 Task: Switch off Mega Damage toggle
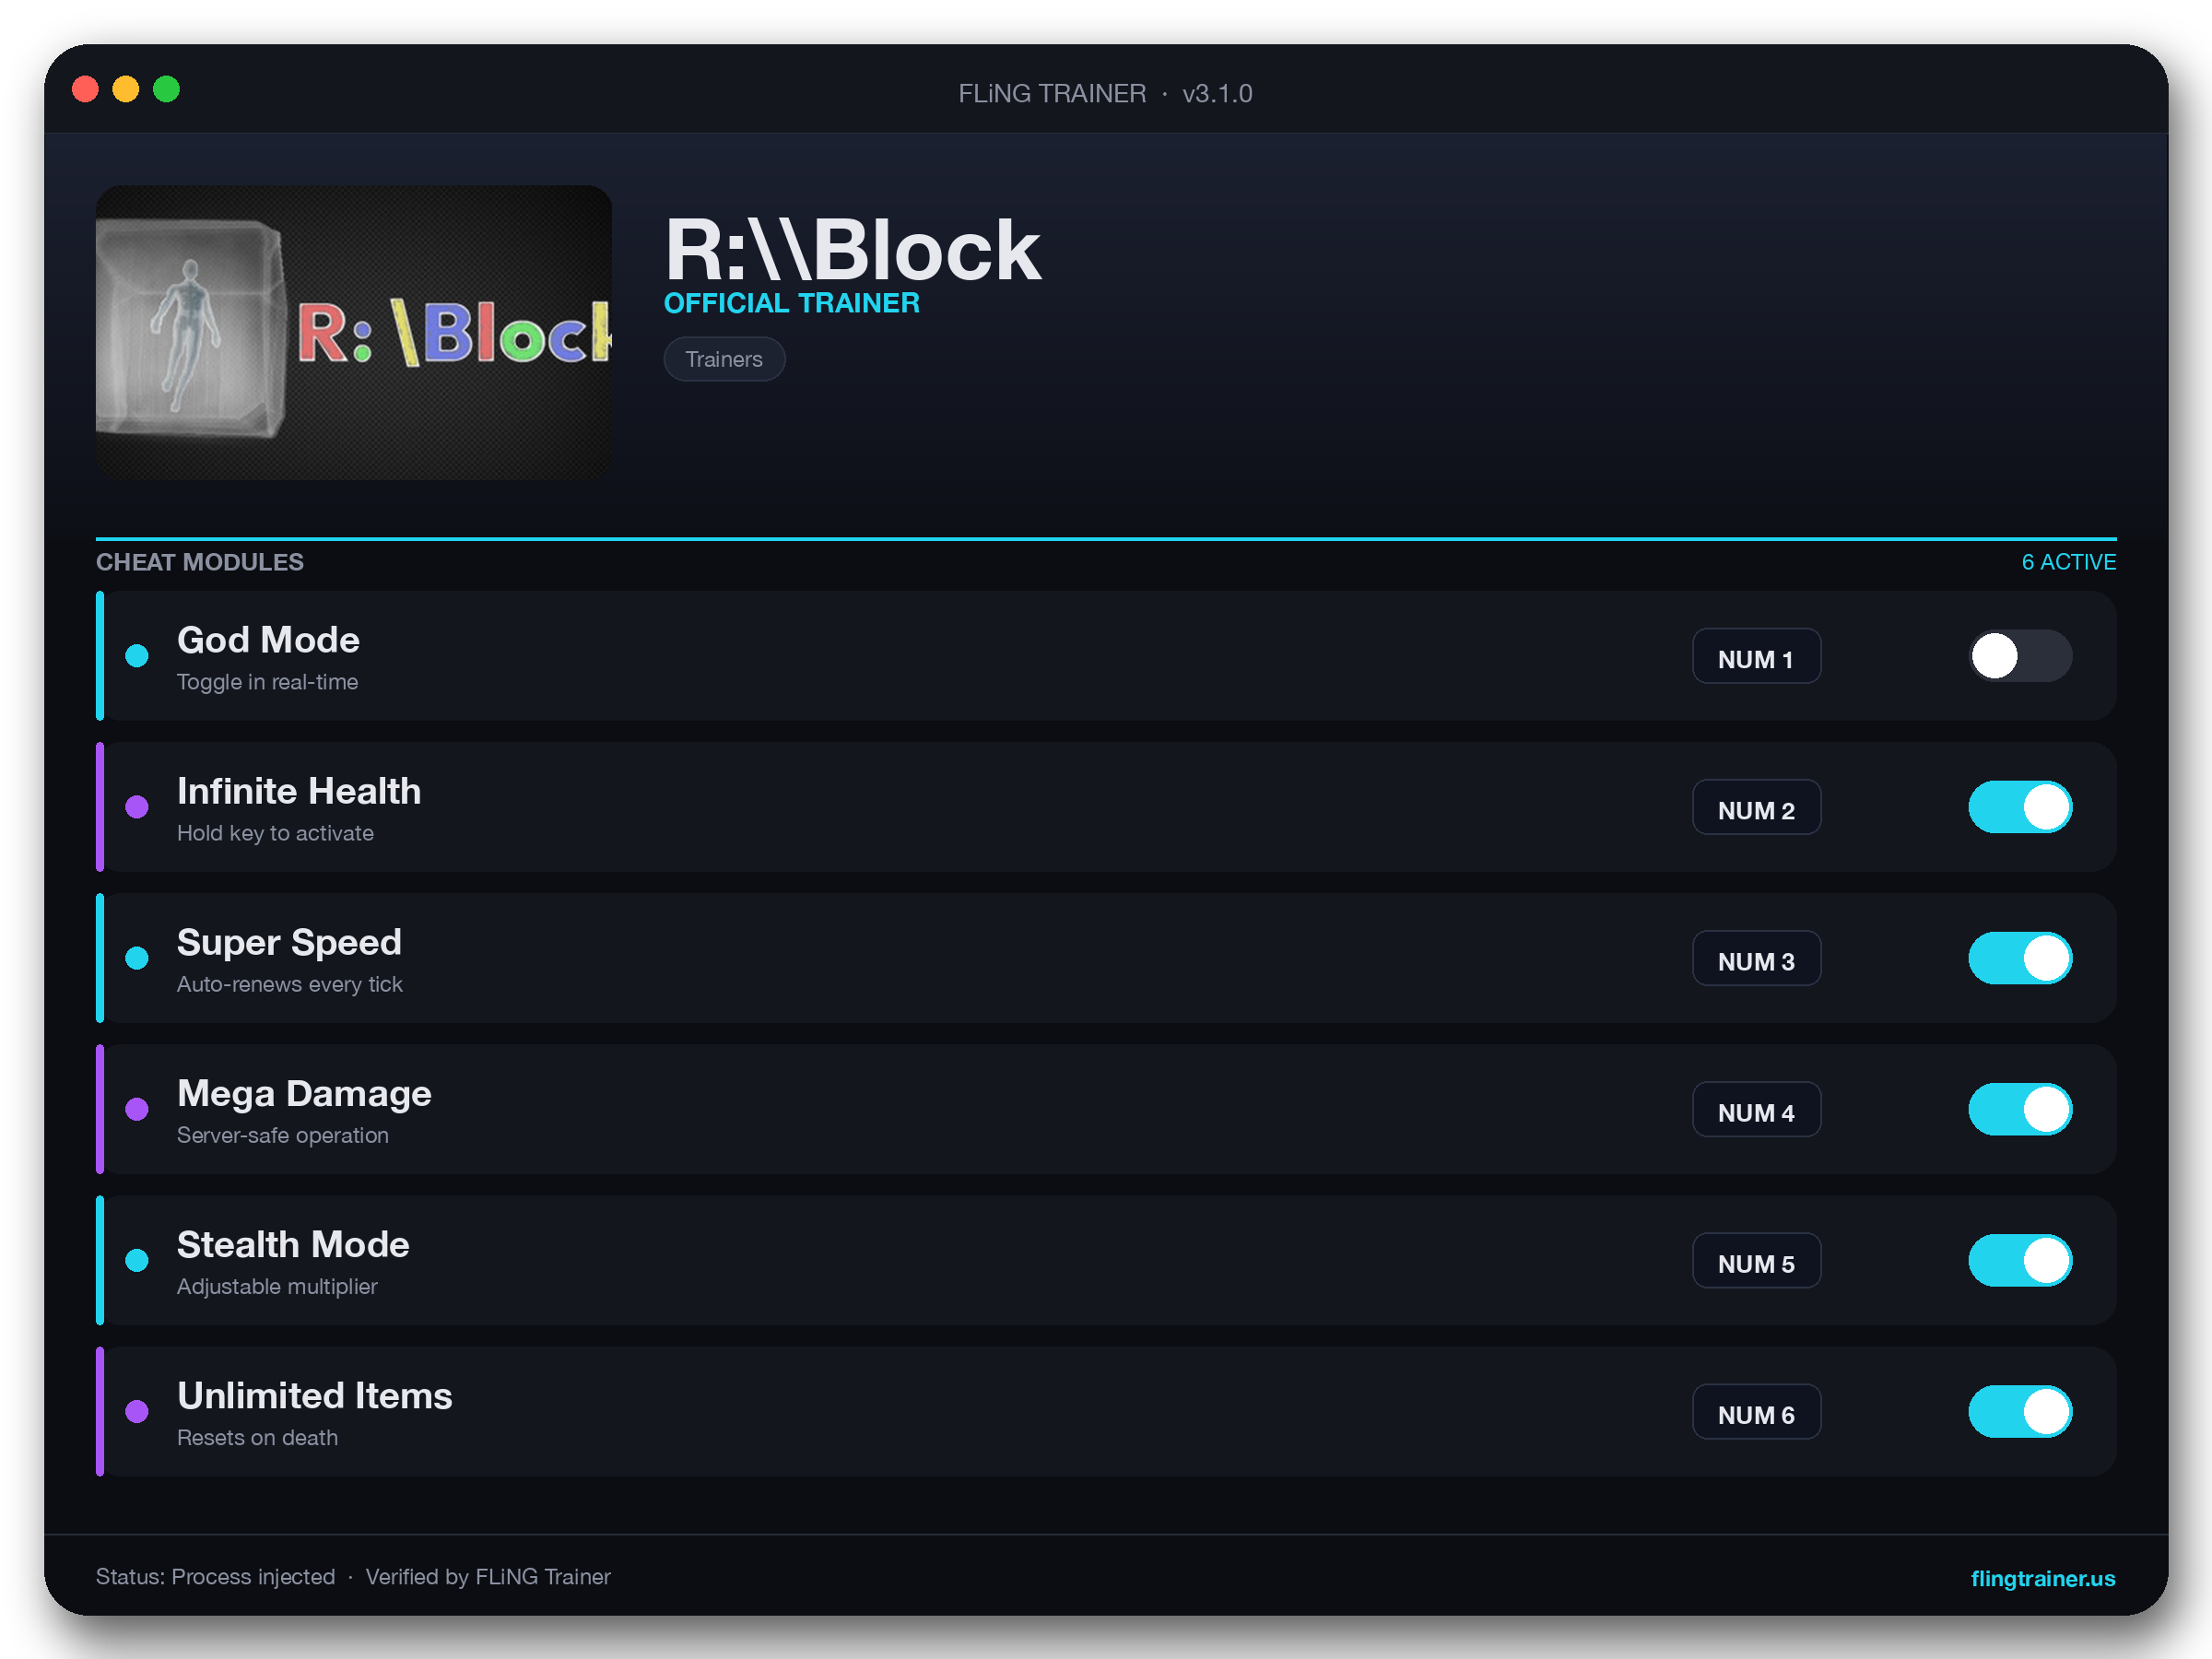[2020, 1109]
